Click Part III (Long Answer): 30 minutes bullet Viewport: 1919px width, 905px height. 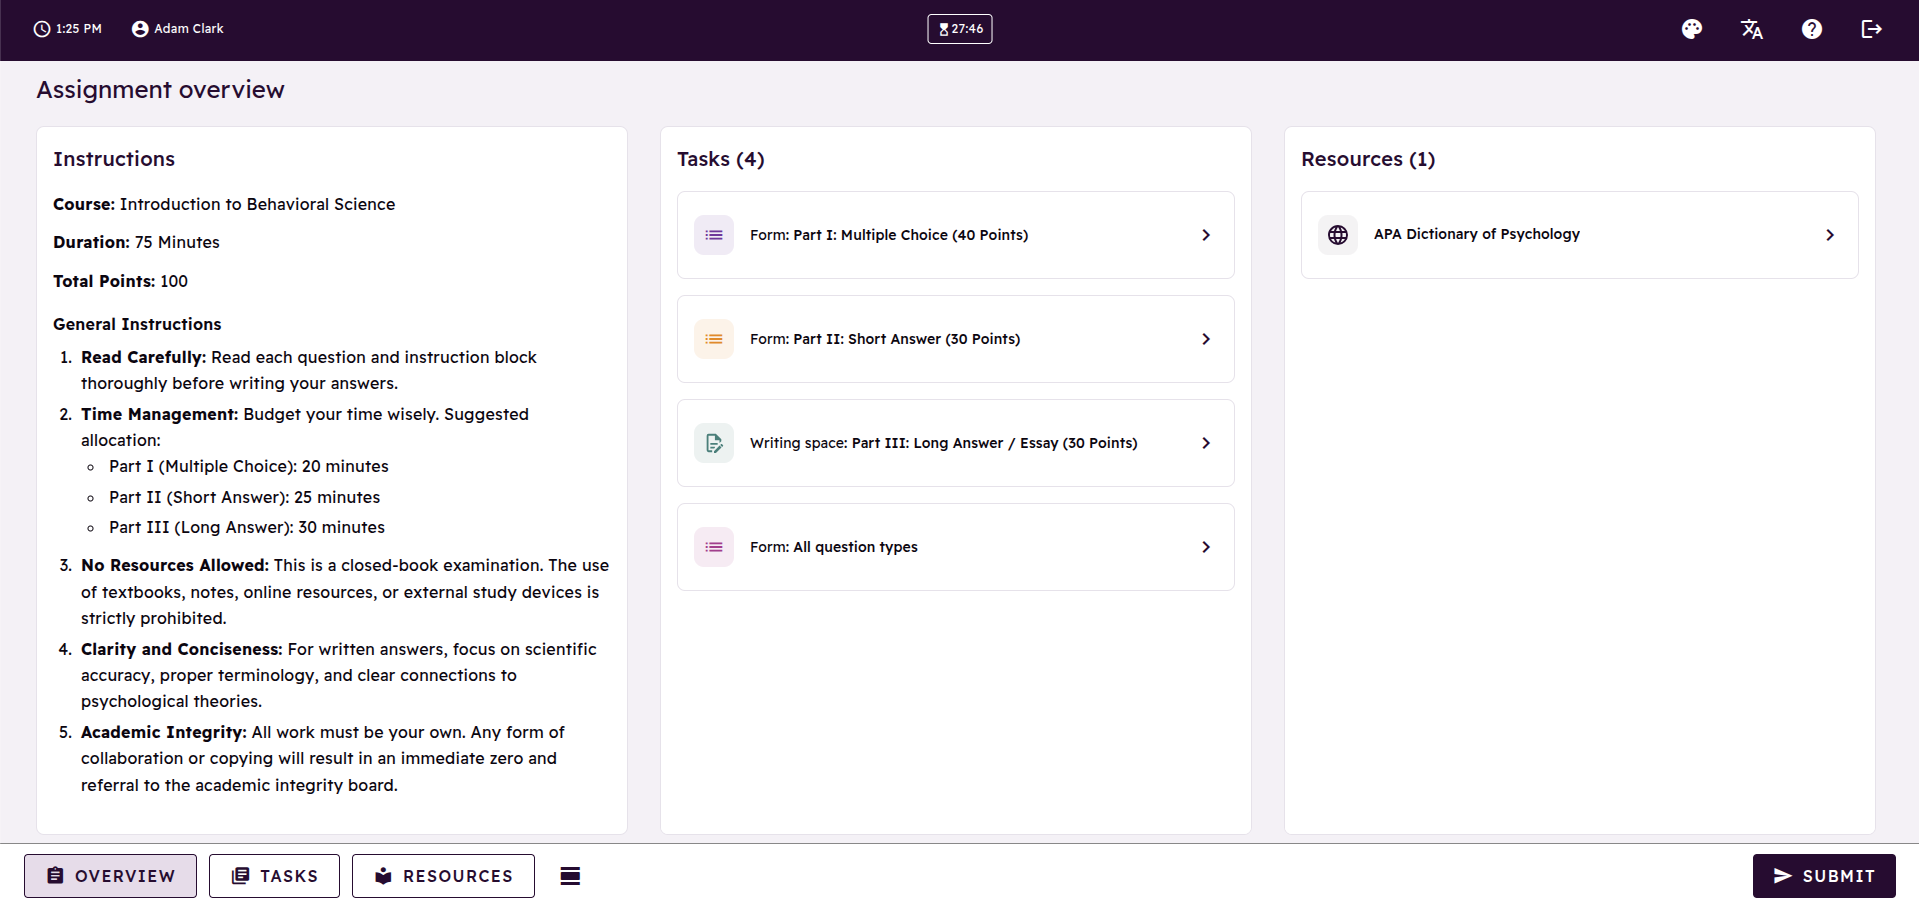coord(247,527)
